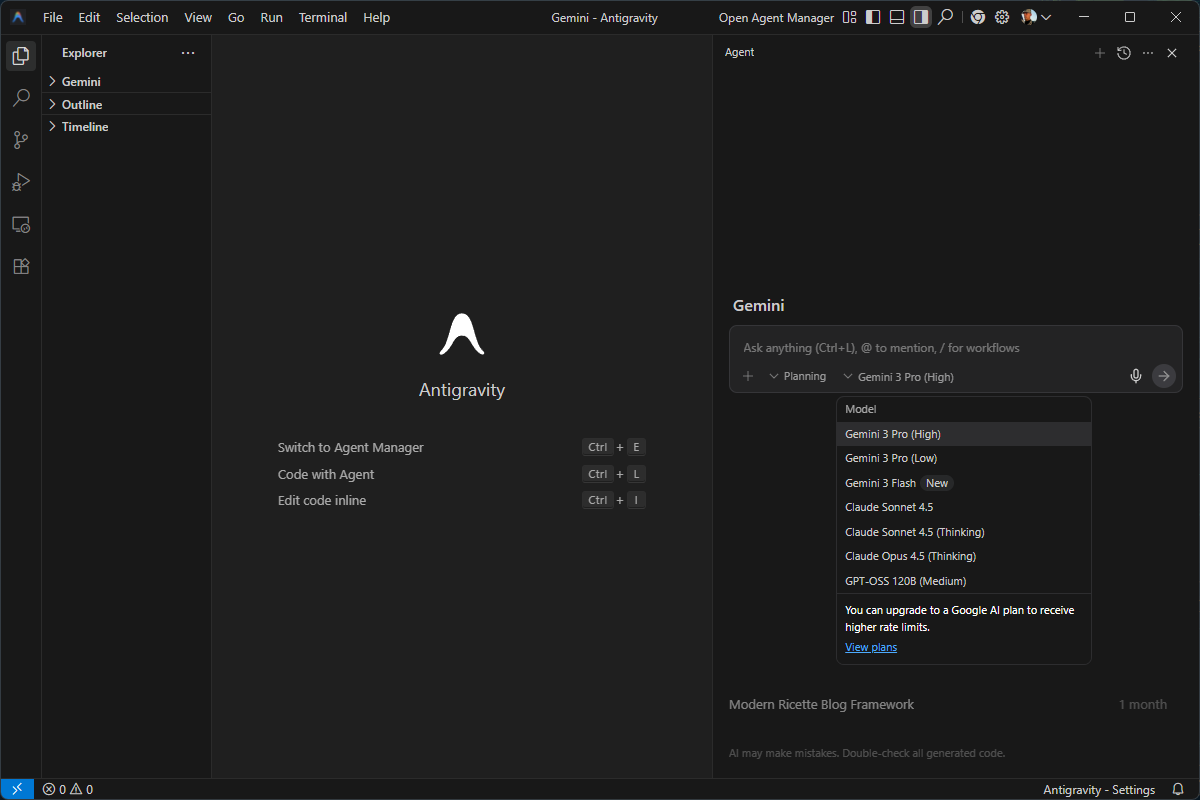The width and height of the screenshot is (1200, 800).
Task: Open the user profile avatar menu
Action: coord(1035,17)
